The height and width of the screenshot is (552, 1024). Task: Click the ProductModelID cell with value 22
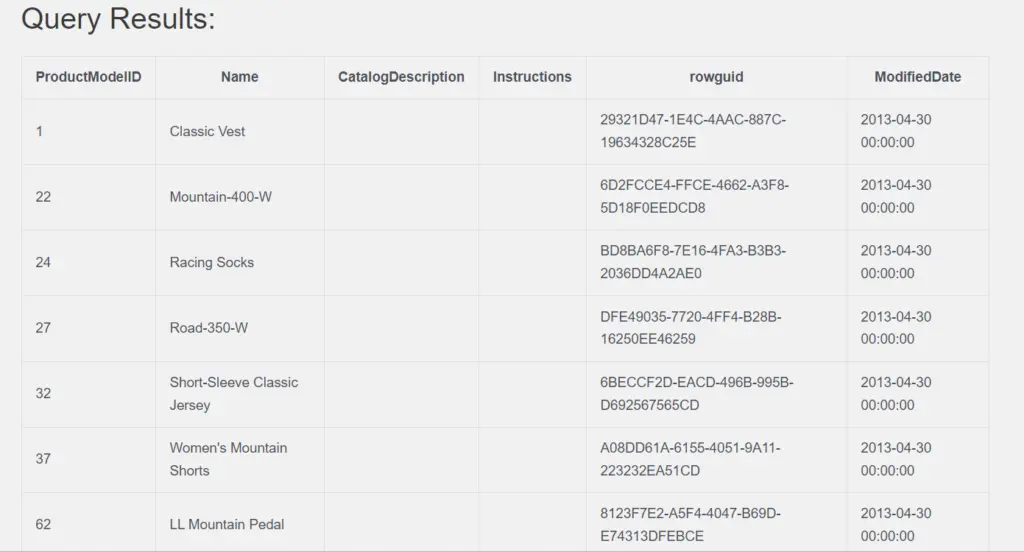pyautogui.click(x=88, y=197)
